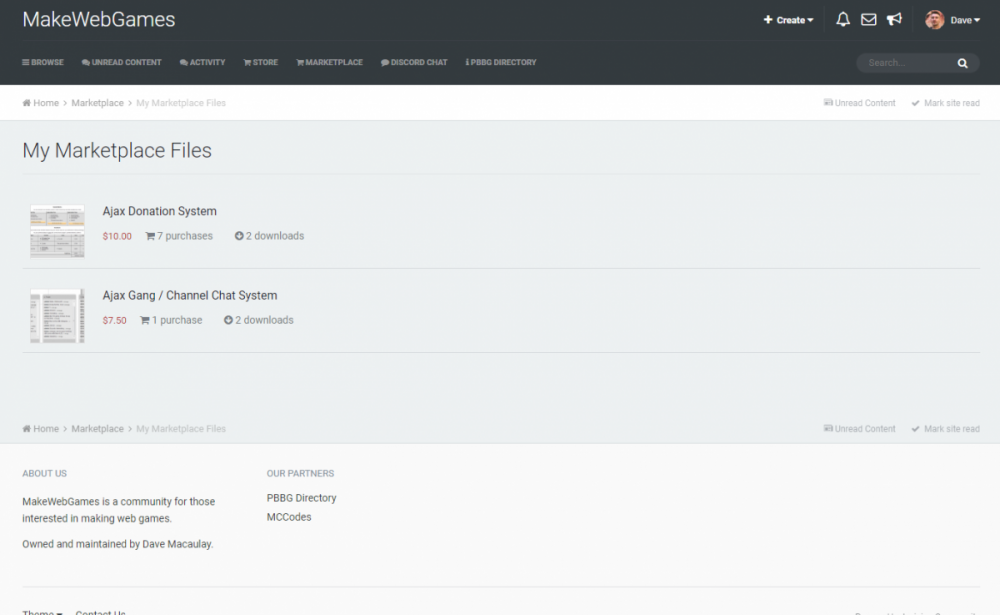Click the top breadcrumb Home link
The image size is (1000, 615).
point(41,103)
